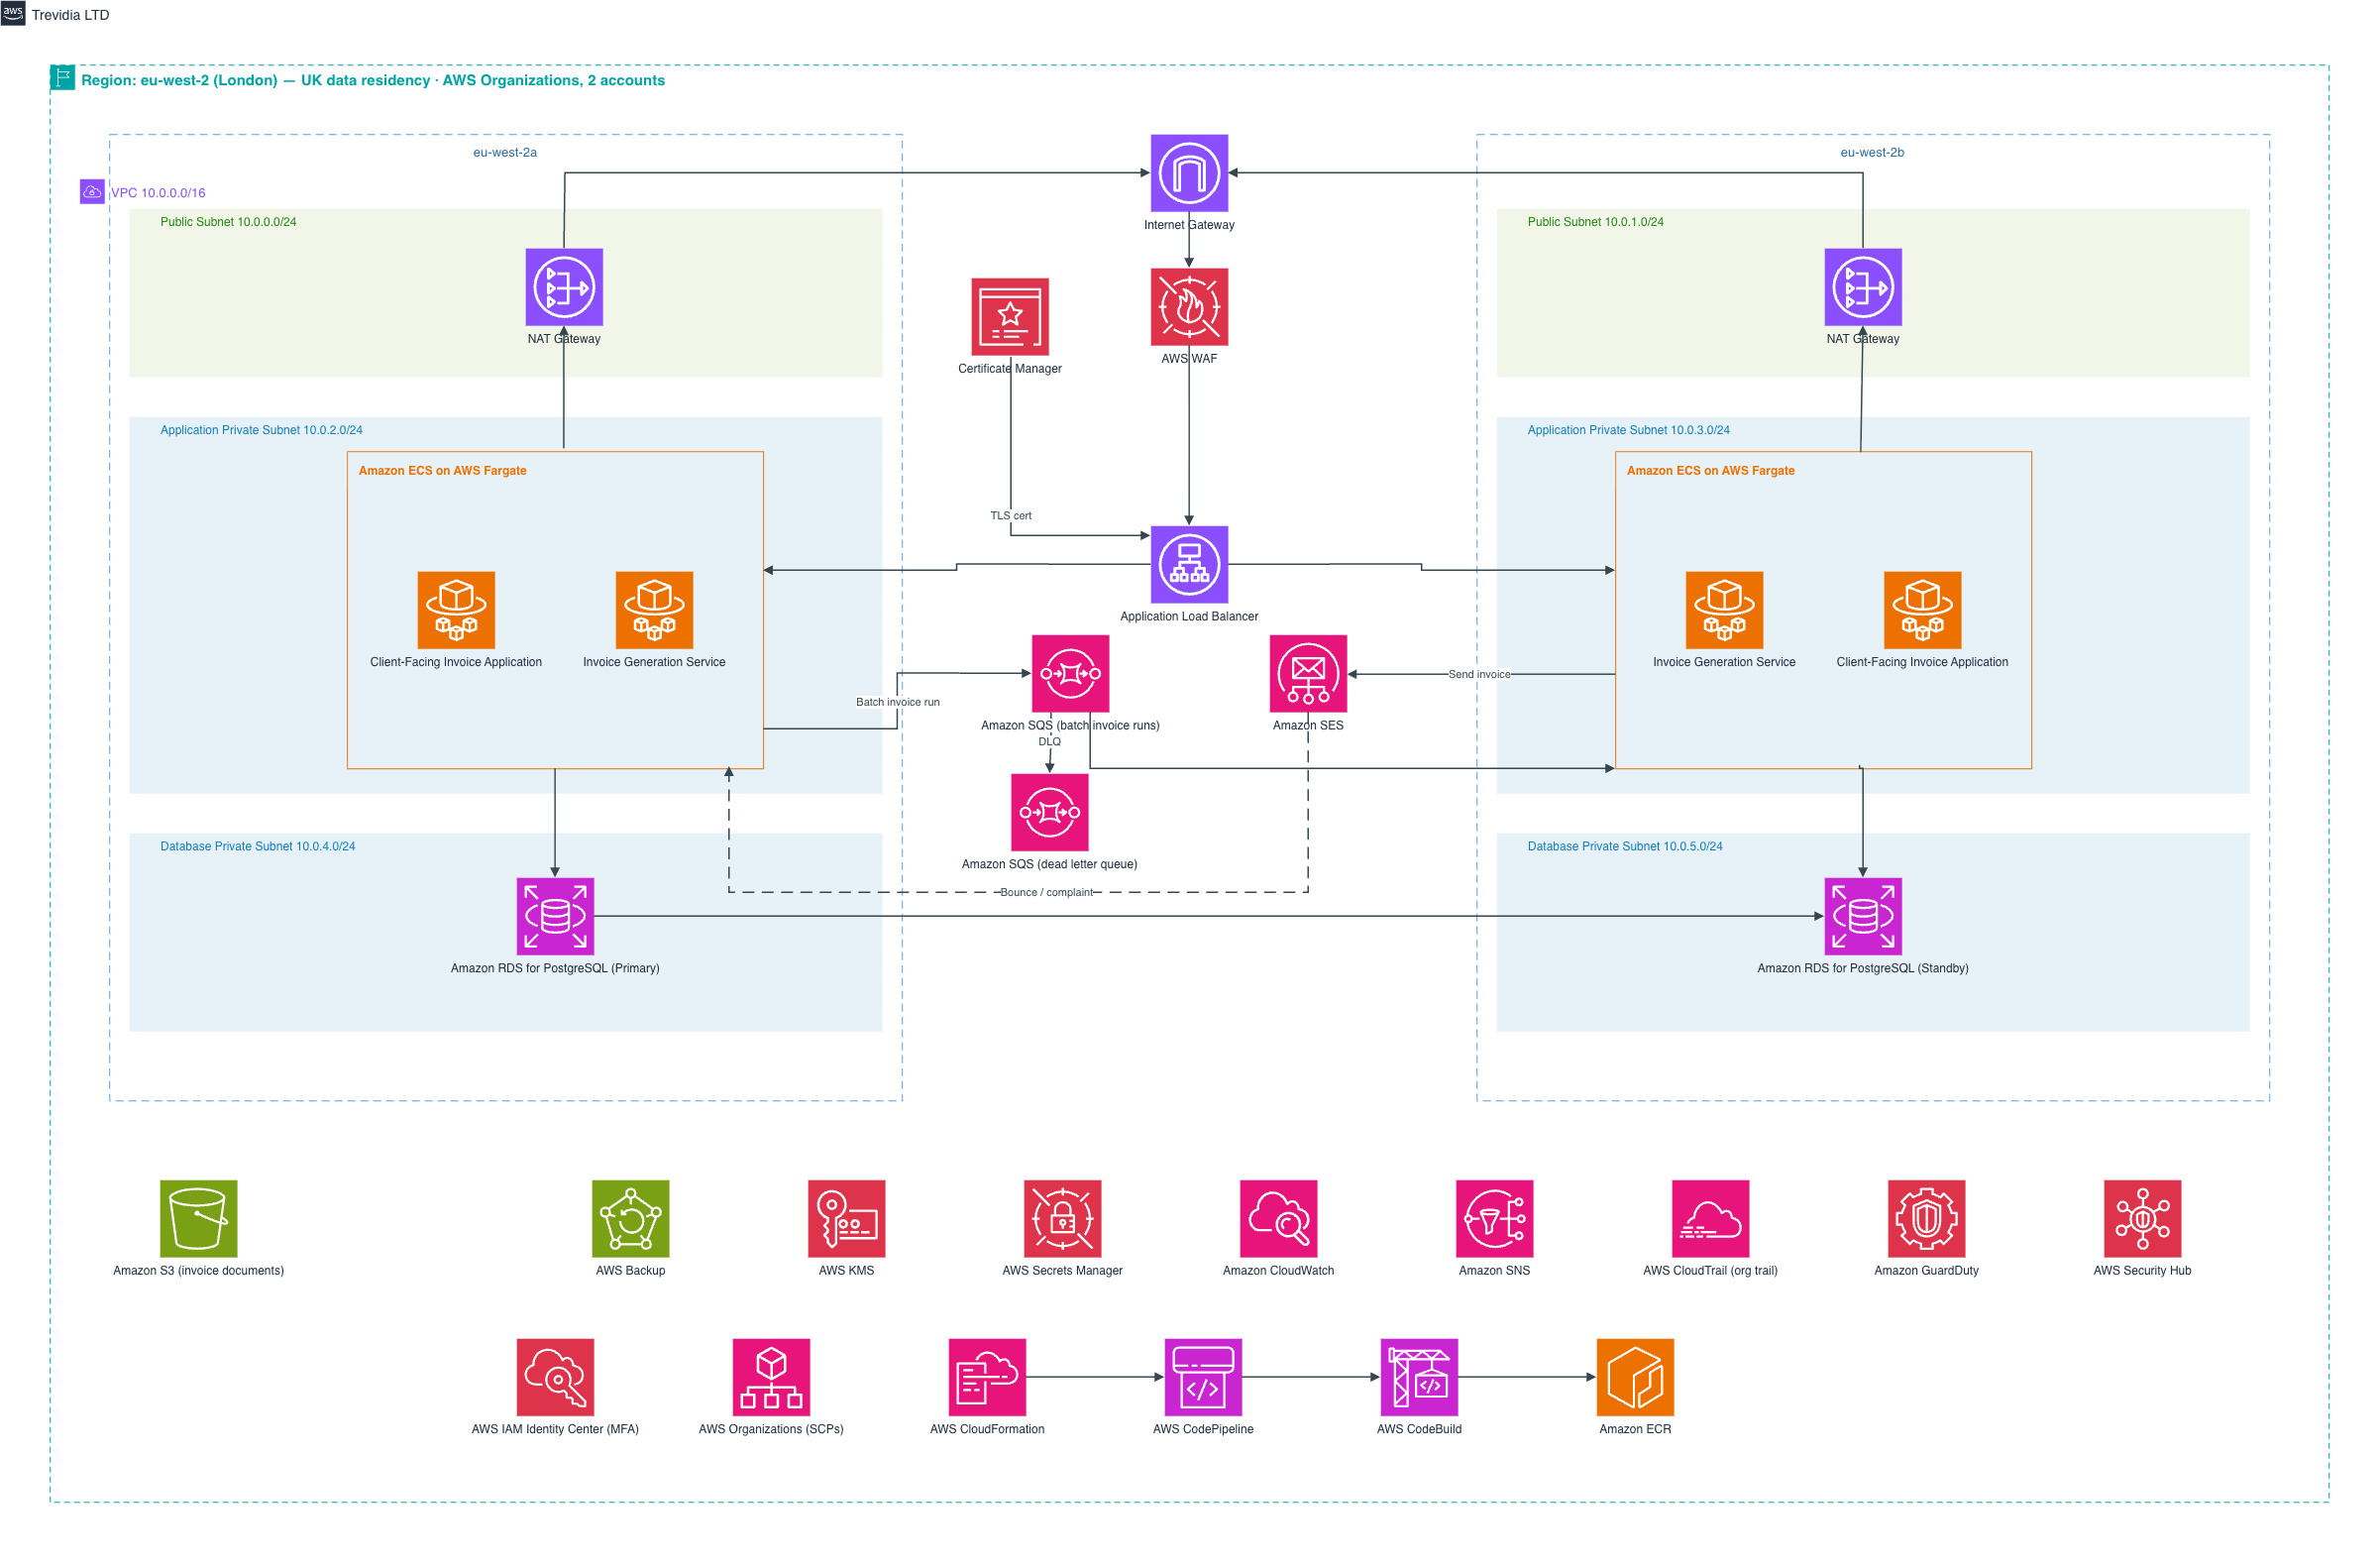Select the Application Load Balancer icon
This screenshot has width=2380, height=1568.
tap(1189, 565)
